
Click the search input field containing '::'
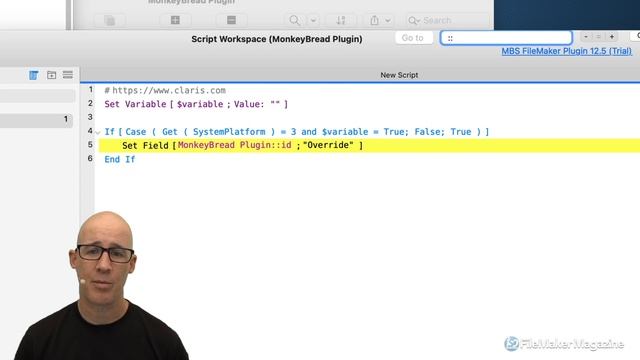506,38
